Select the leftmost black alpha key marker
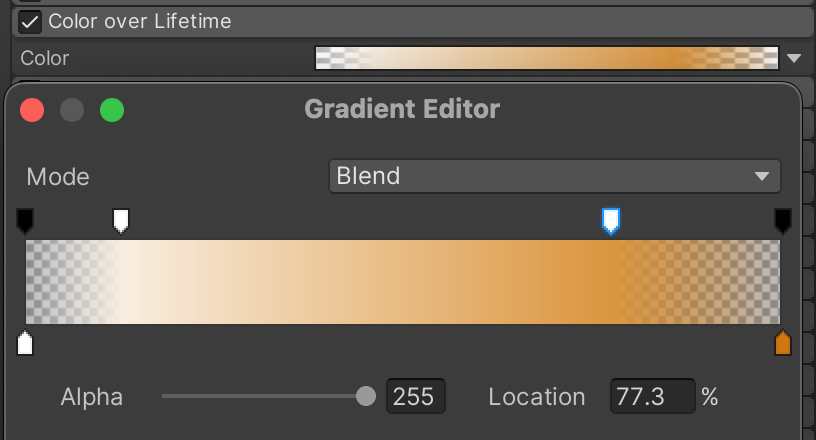The image size is (816, 440). [x=26, y=220]
